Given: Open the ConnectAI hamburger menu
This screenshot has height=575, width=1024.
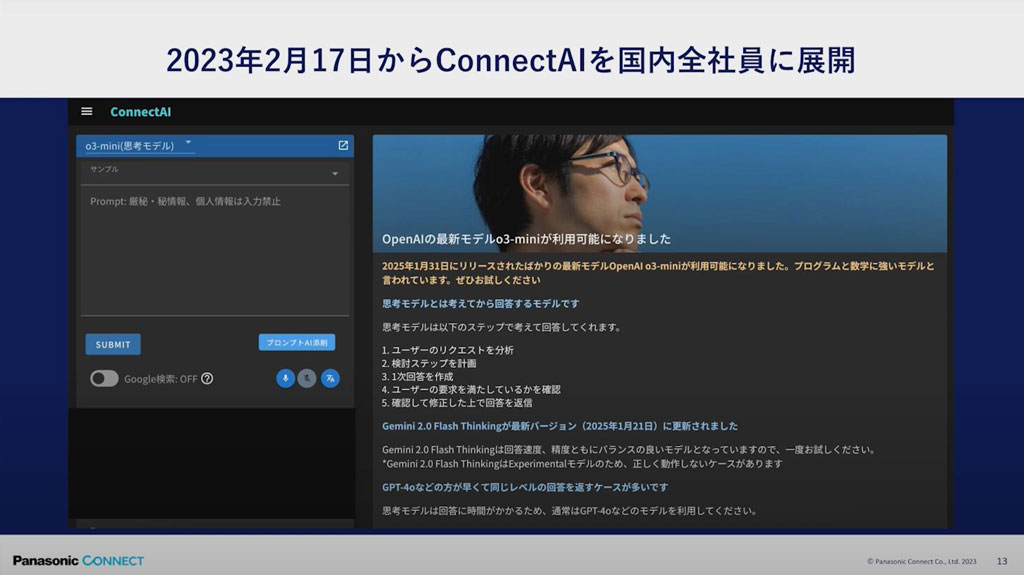Looking at the screenshot, I should click(x=86, y=112).
